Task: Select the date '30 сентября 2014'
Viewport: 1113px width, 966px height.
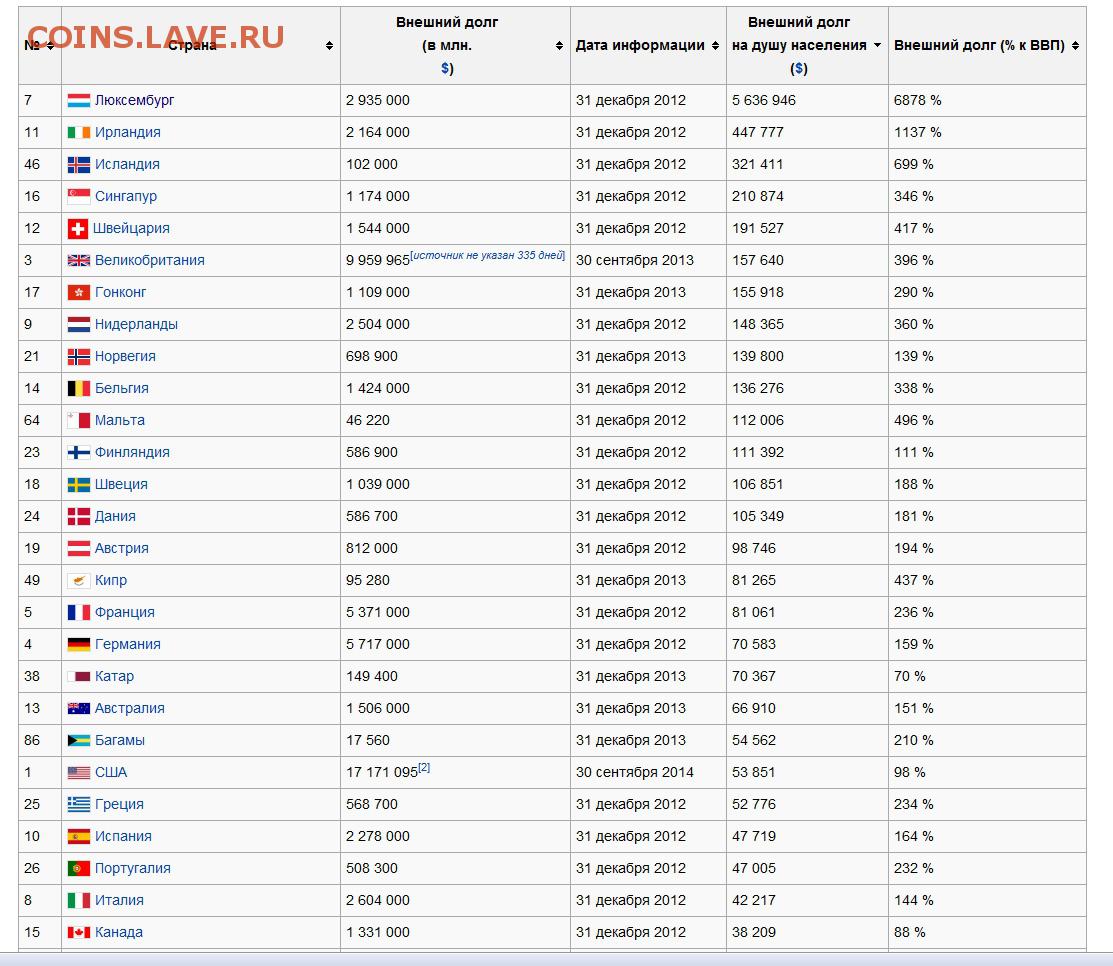Action: (x=635, y=772)
